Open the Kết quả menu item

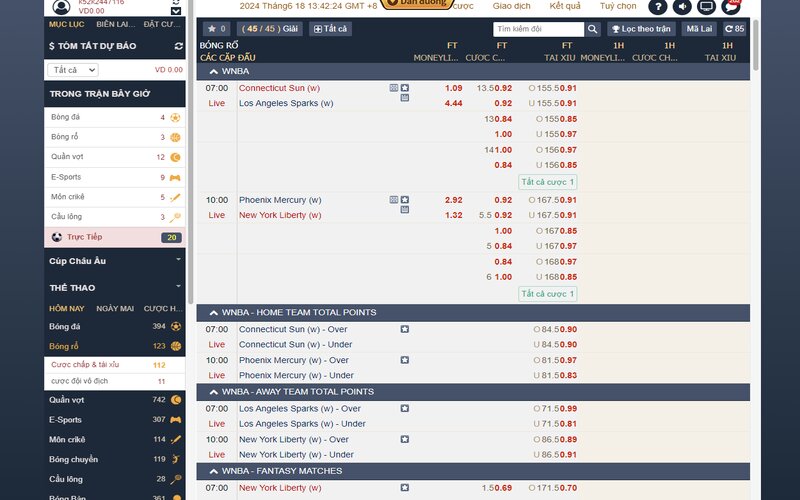[x=565, y=6]
